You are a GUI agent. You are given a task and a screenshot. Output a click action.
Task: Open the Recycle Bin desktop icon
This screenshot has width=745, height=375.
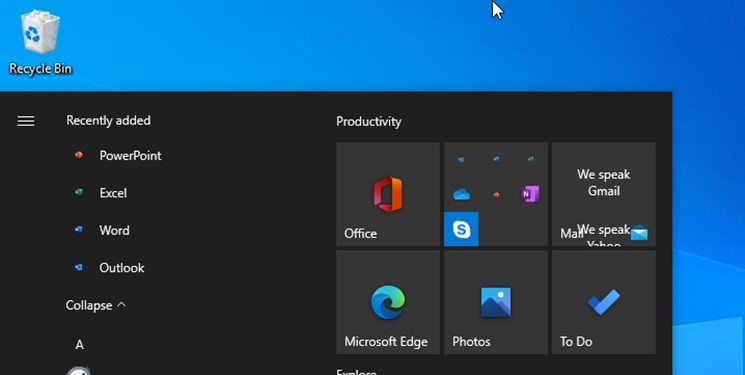point(40,43)
